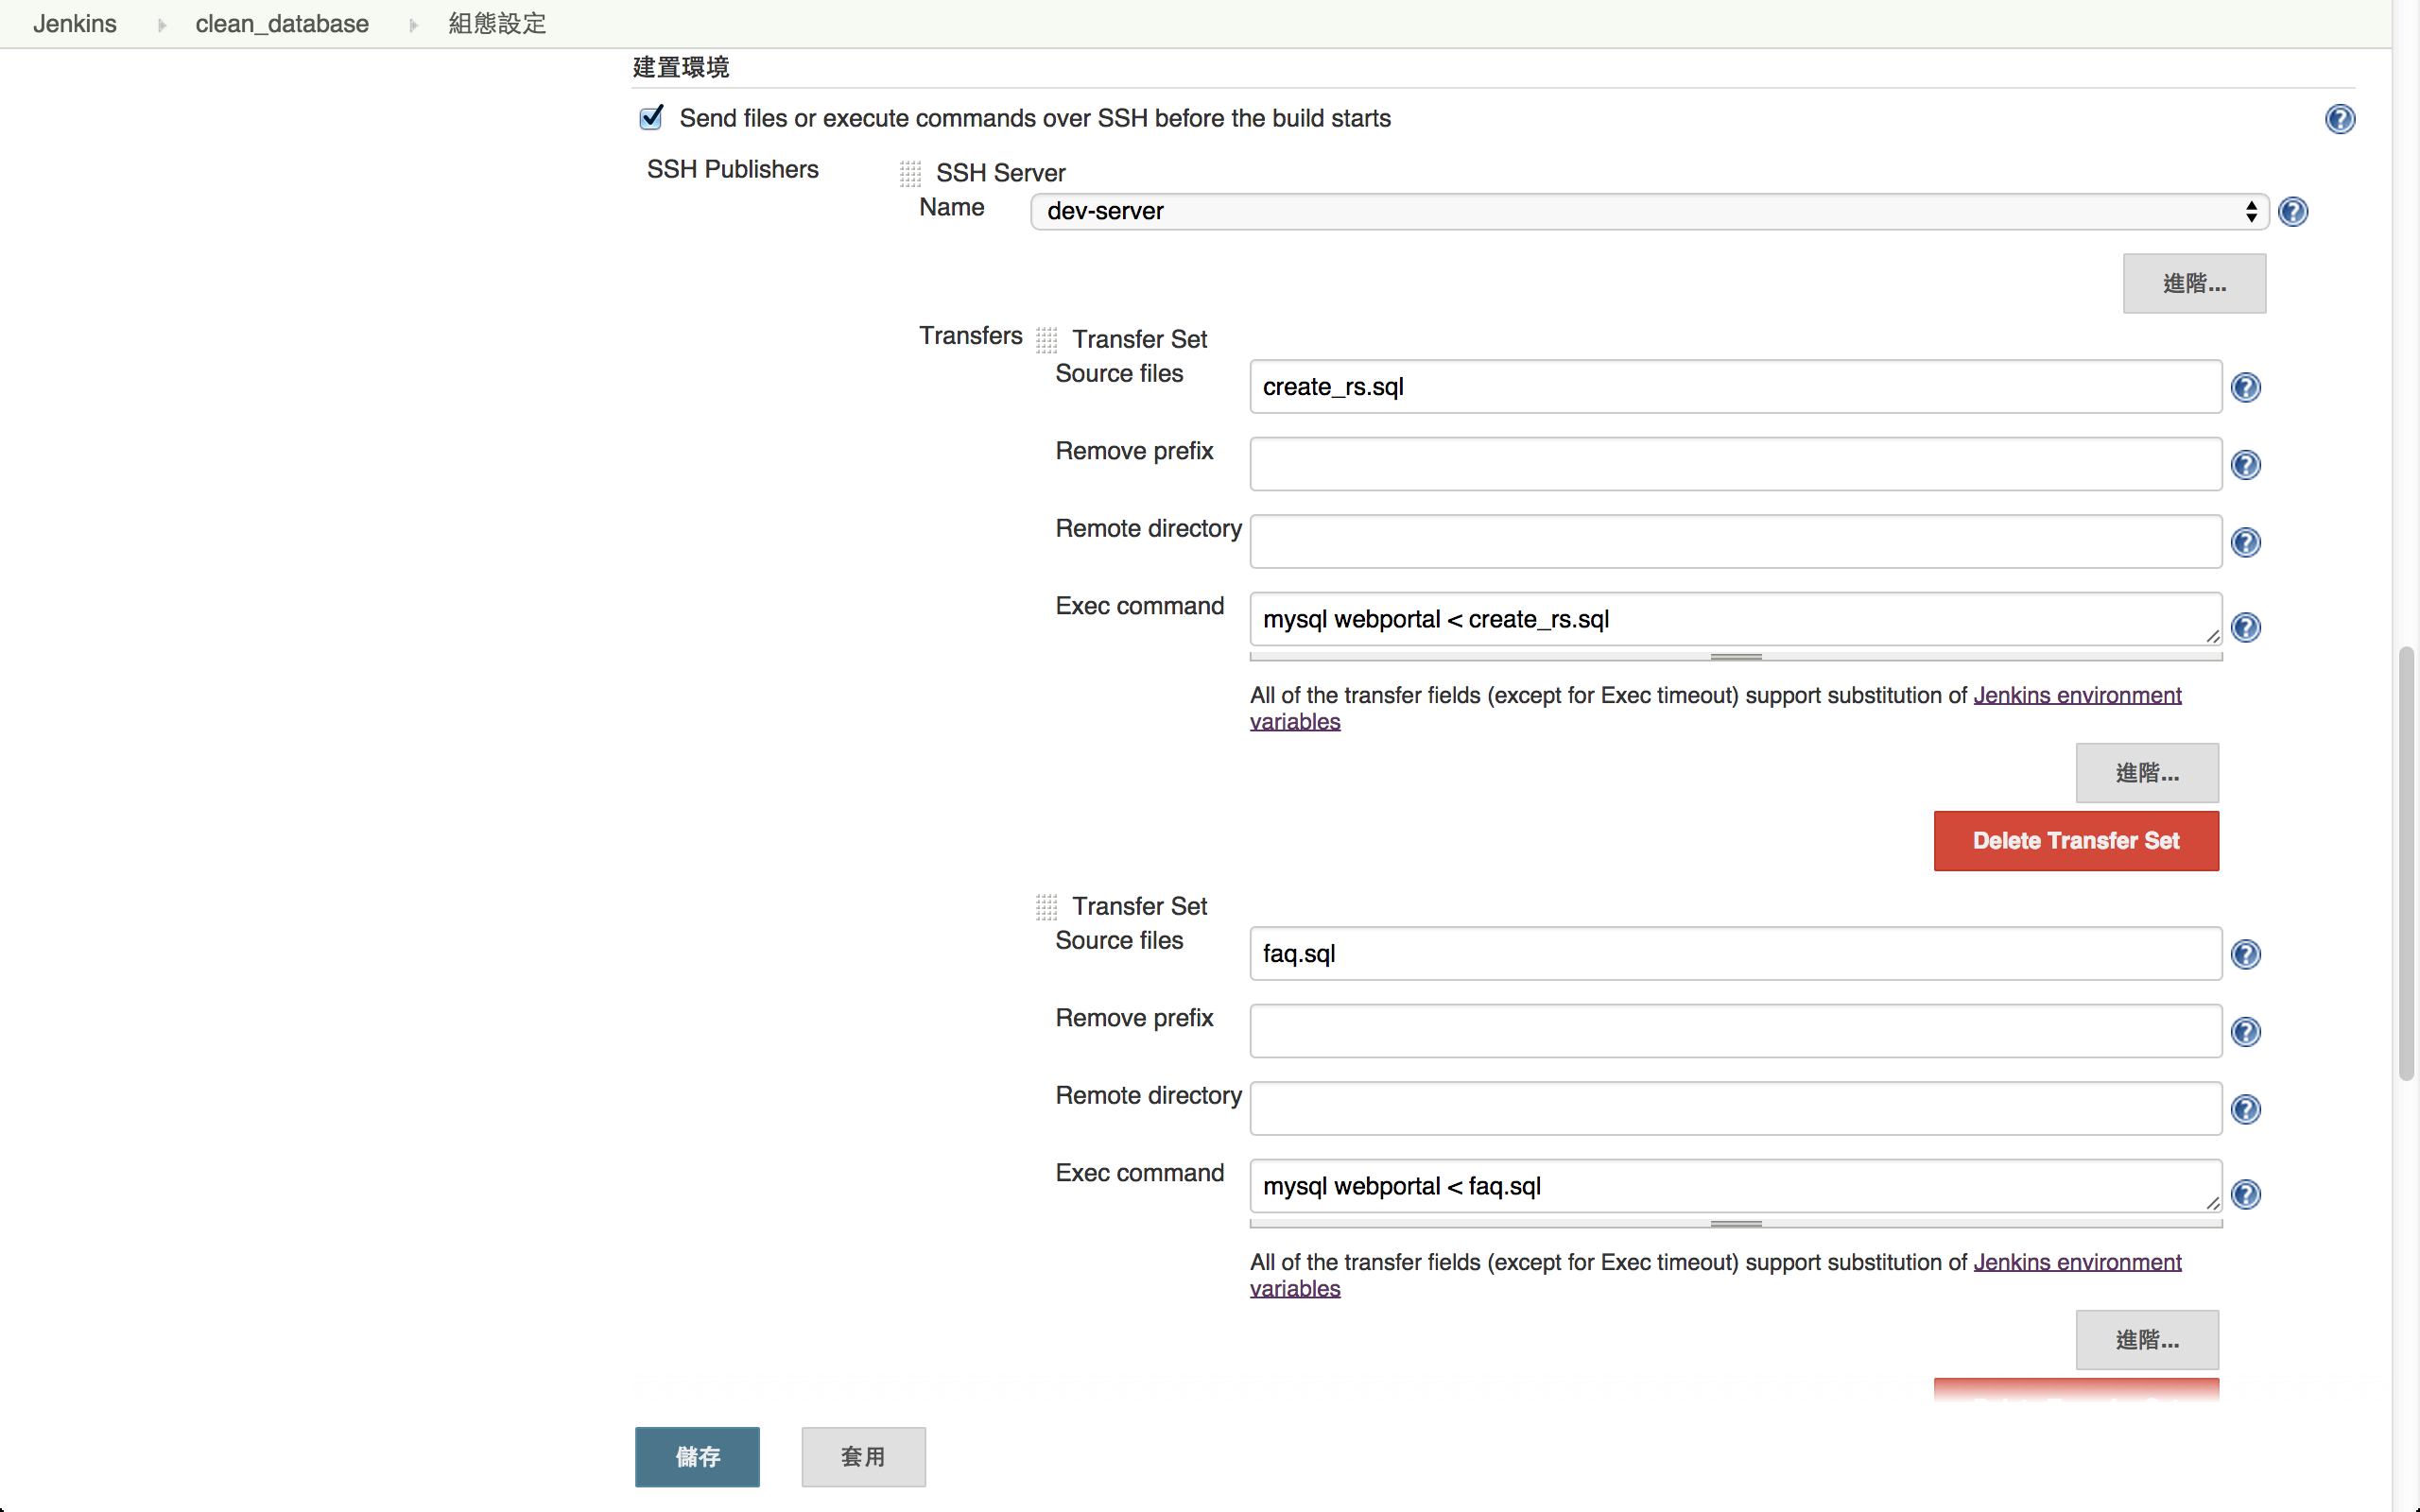Open help for create_rs.sql Source files field
Viewport: 2420px width, 1512px height.
2246,387
